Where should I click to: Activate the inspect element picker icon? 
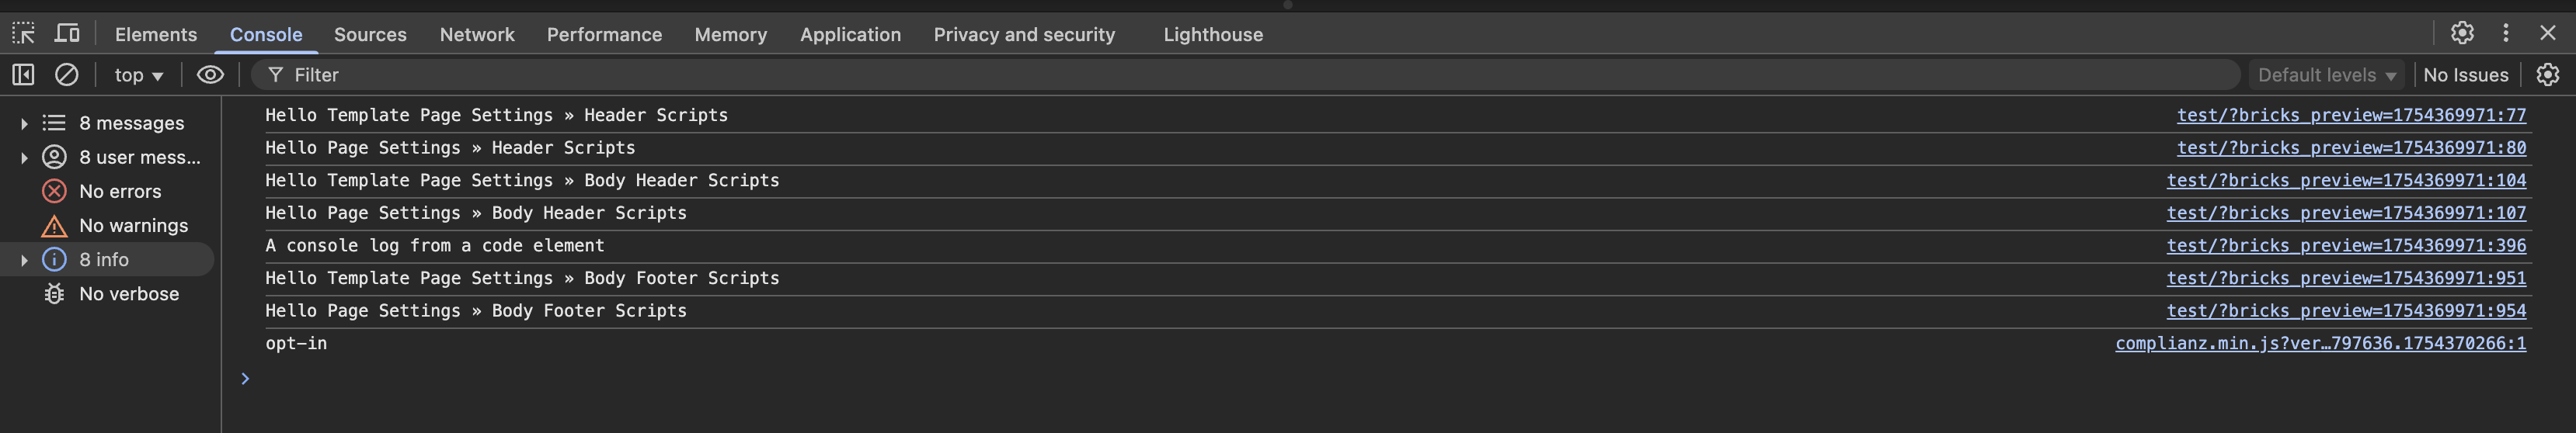[x=23, y=34]
